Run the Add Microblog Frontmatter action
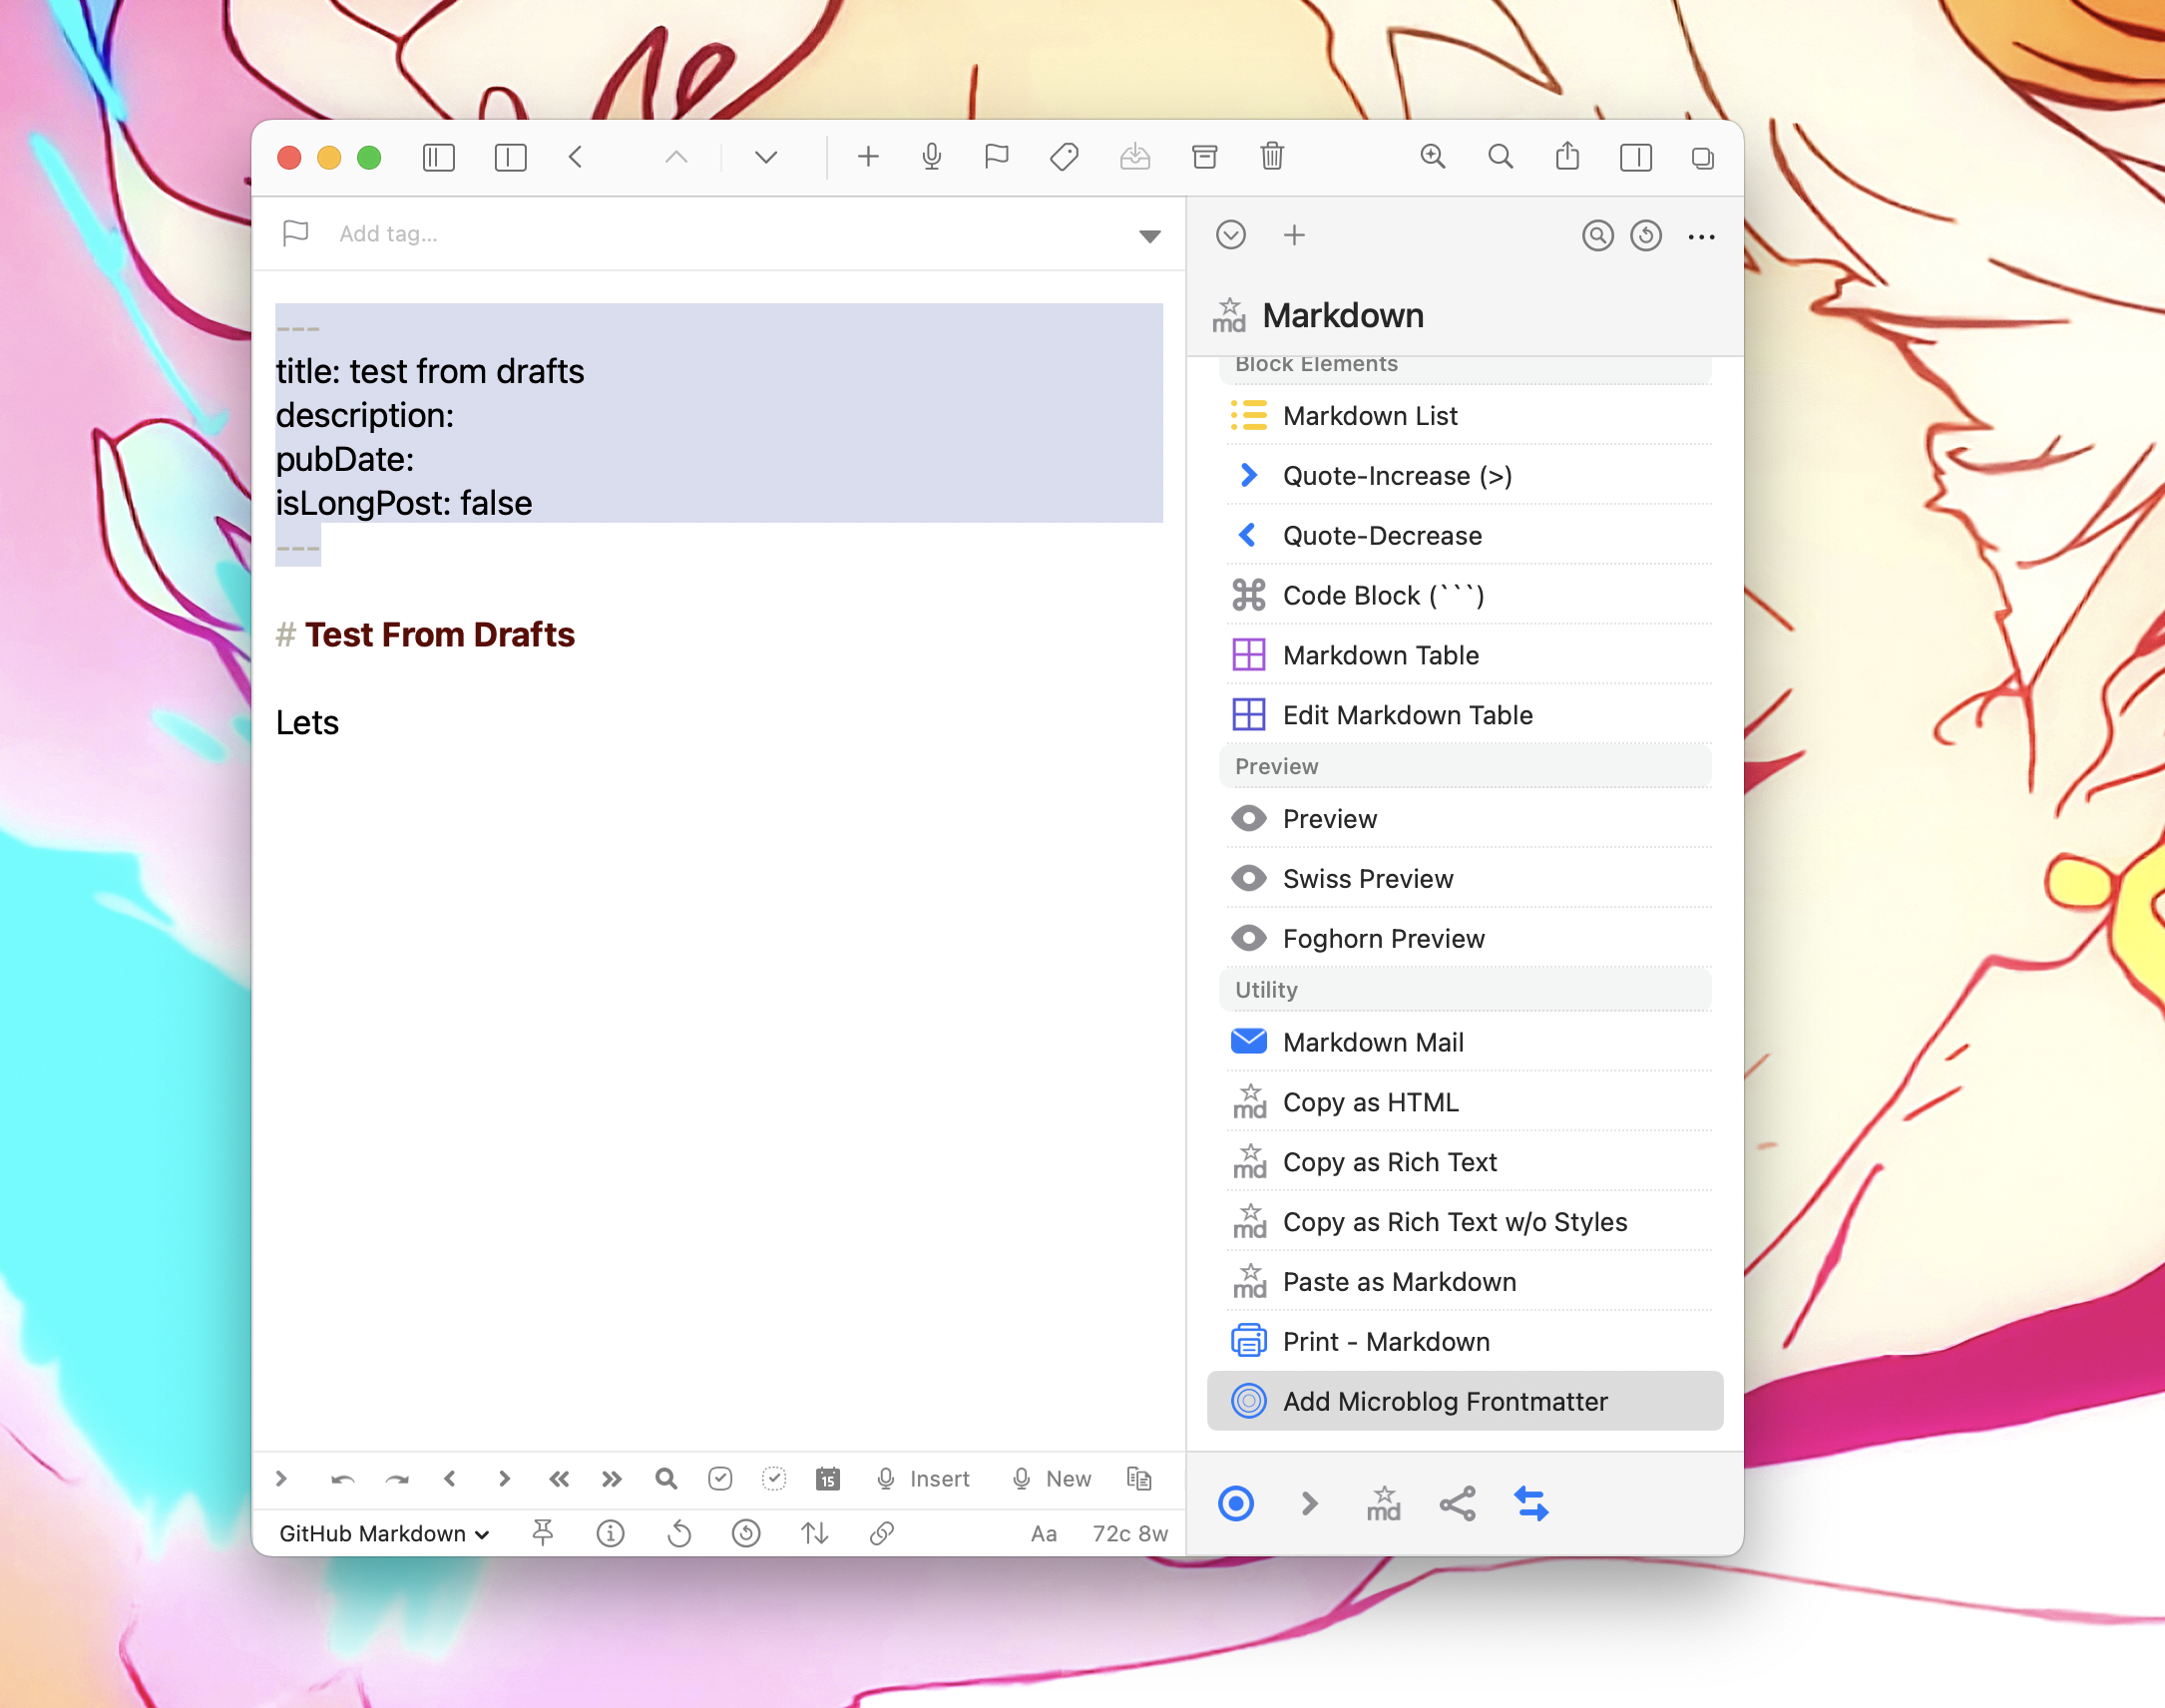This screenshot has width=2165, height=1708. (x=1465, y=1401)
